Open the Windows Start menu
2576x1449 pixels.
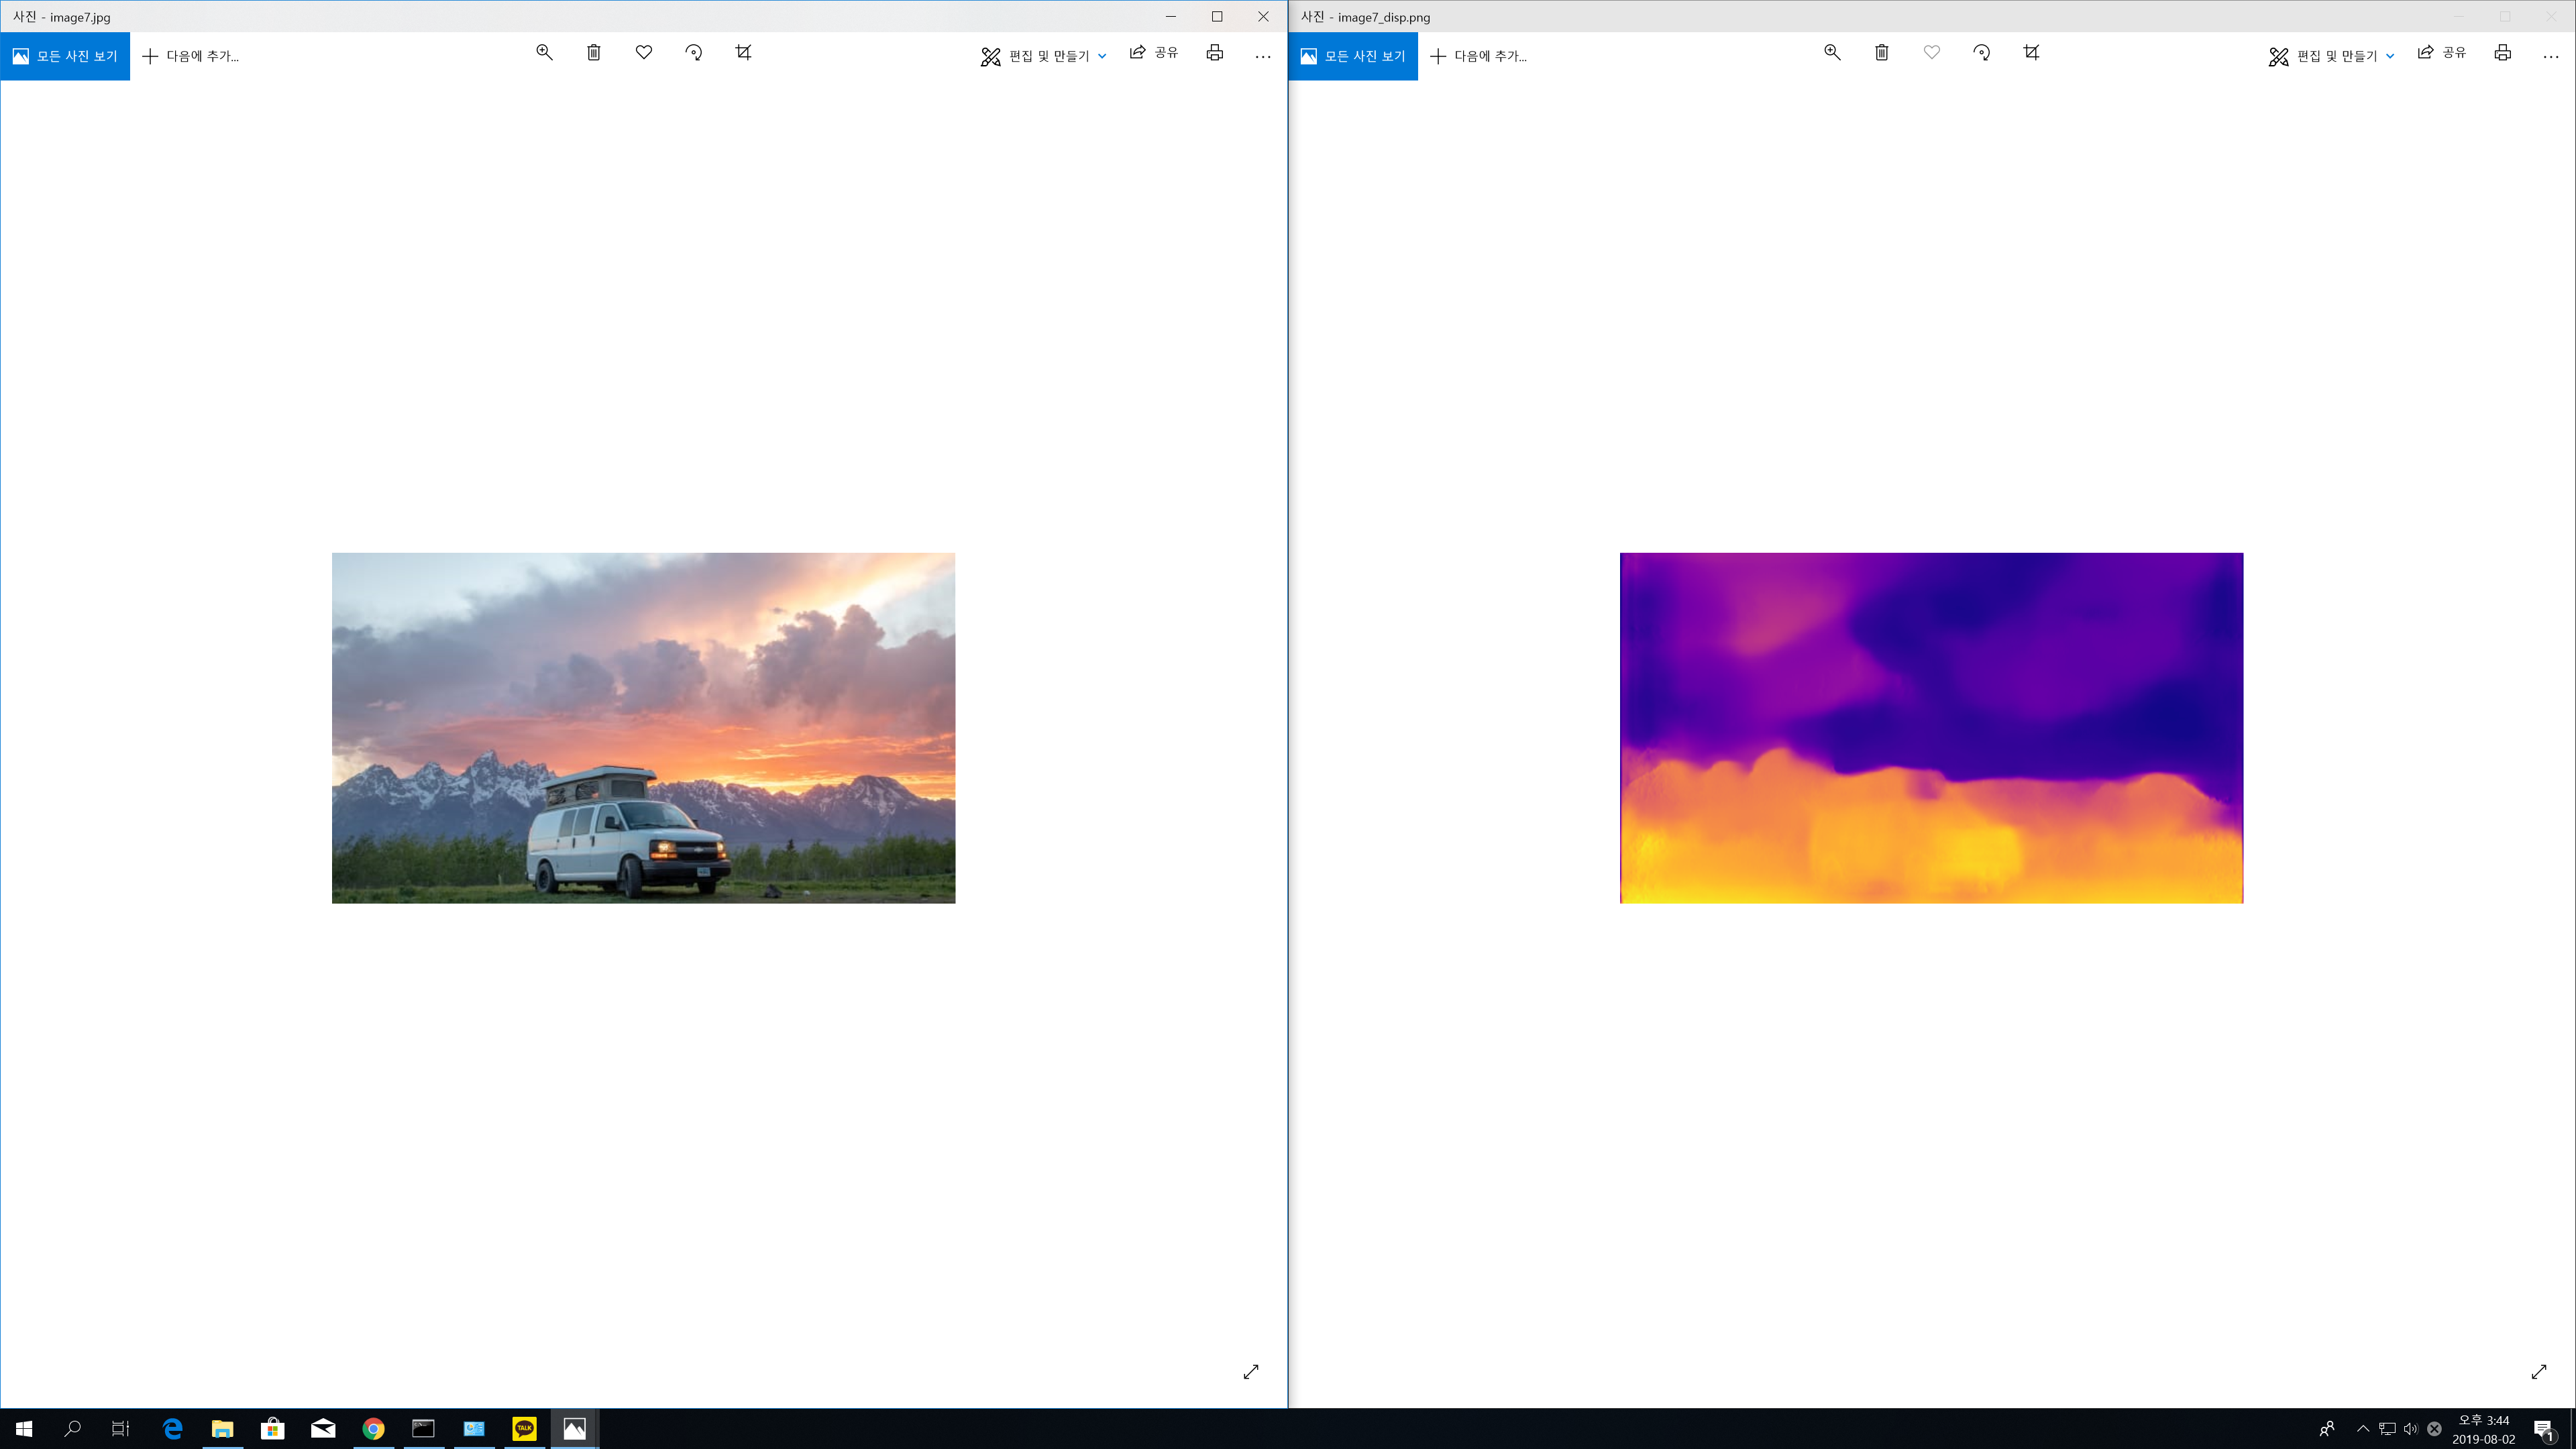[24, 1428]
